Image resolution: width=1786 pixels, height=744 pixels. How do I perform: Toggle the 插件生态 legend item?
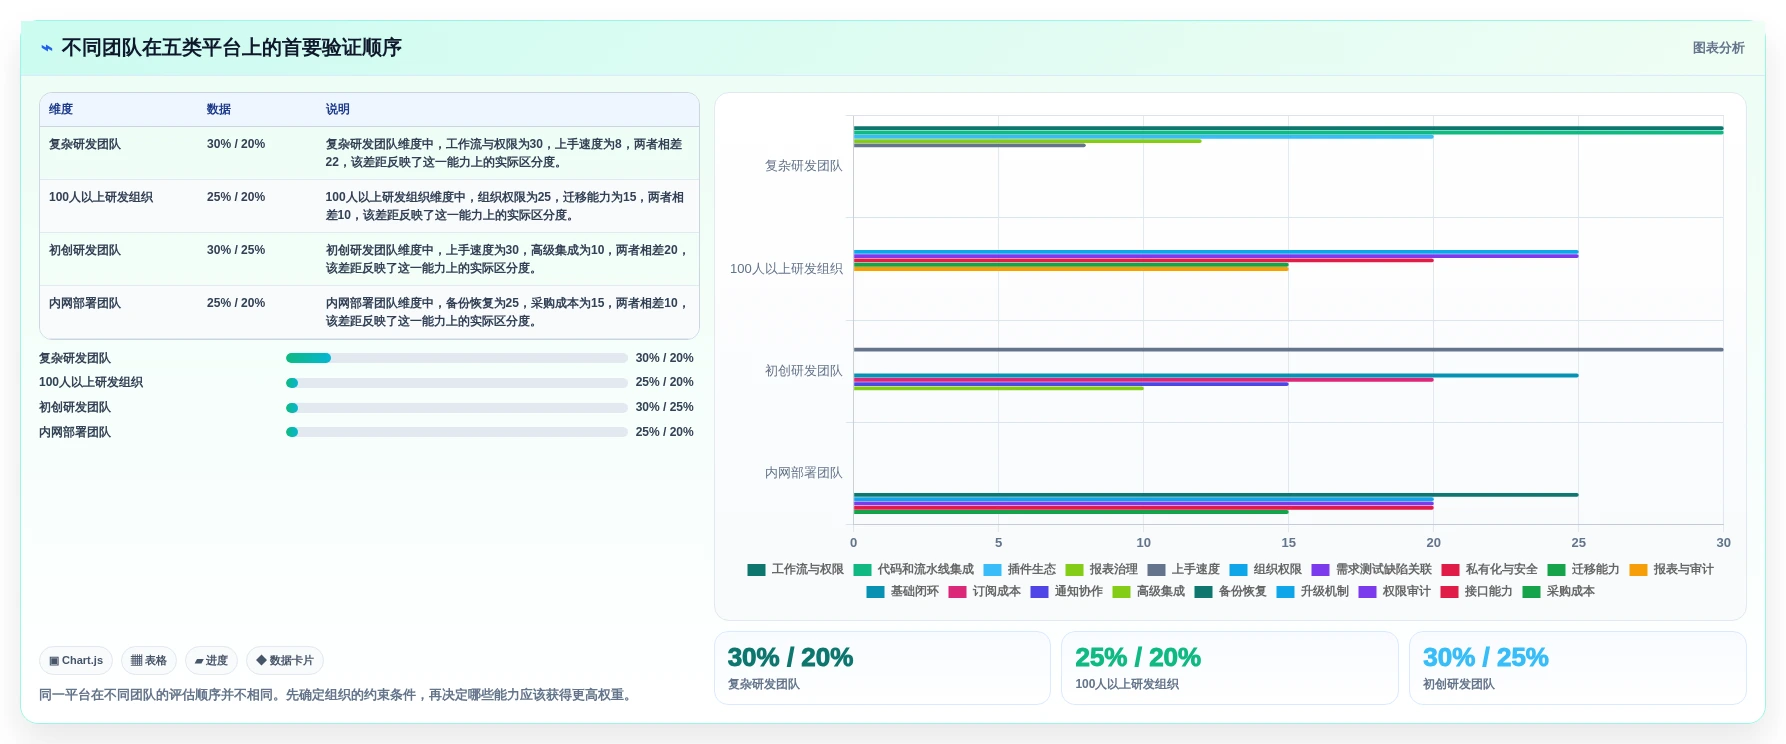coord(1020,569)
